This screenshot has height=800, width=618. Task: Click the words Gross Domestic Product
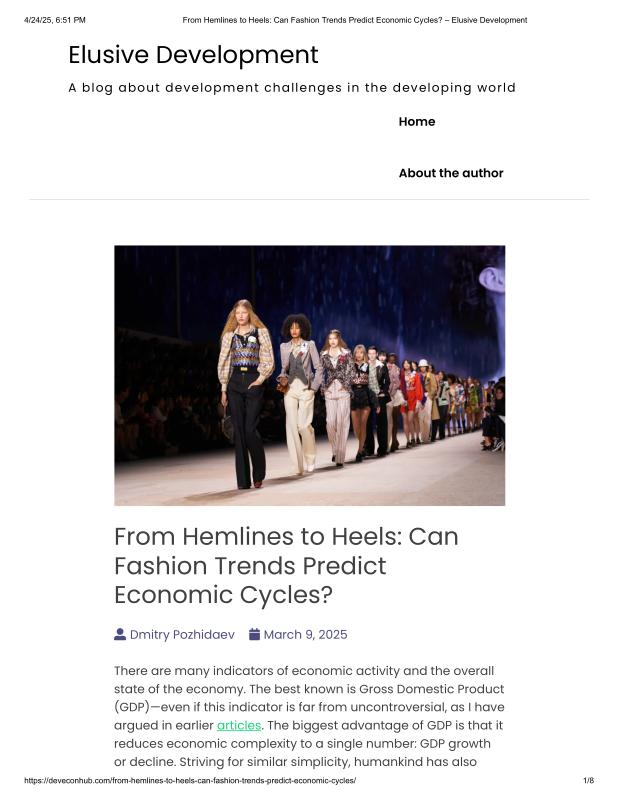coord(432,689)
